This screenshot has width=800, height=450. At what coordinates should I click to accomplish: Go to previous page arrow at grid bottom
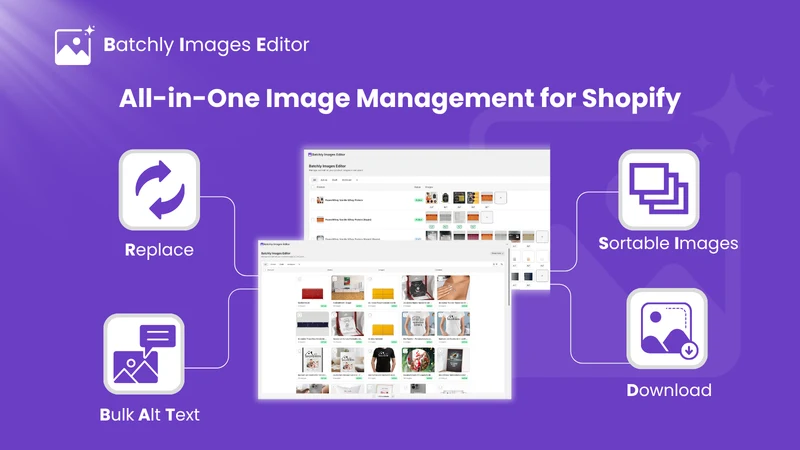(373, 396)
